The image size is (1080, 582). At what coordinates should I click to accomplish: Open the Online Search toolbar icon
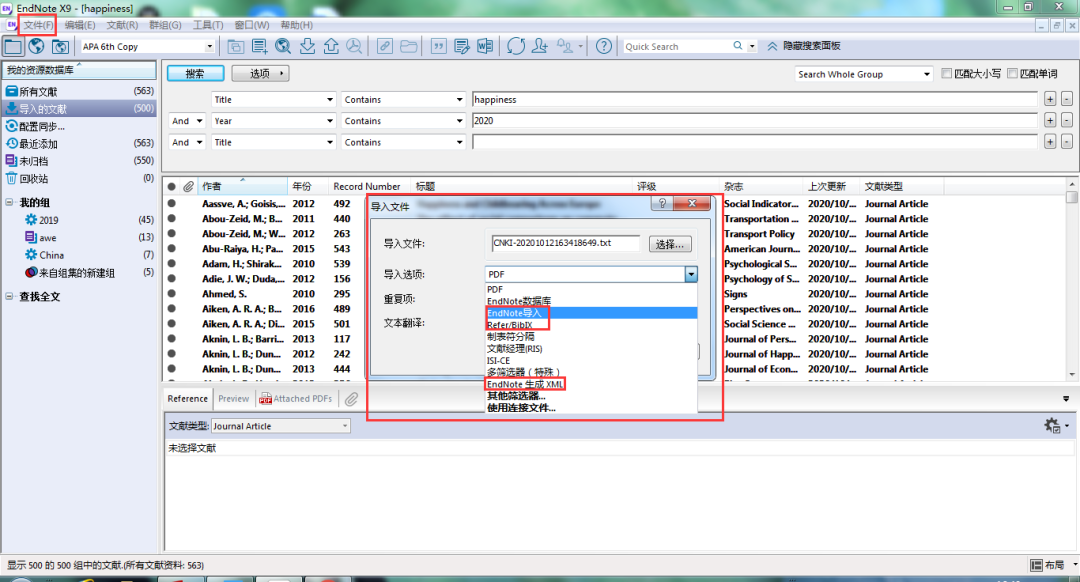[x=283, y=46]
